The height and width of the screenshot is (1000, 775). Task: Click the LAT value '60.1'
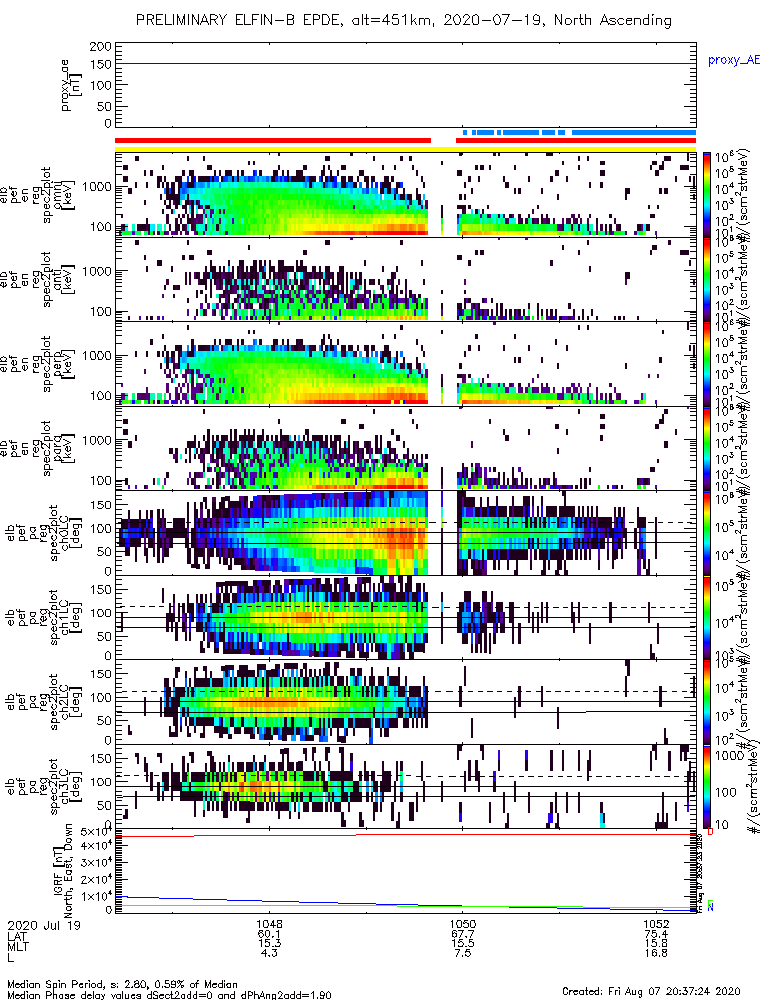pyautogui.click(x=269, y=934)
